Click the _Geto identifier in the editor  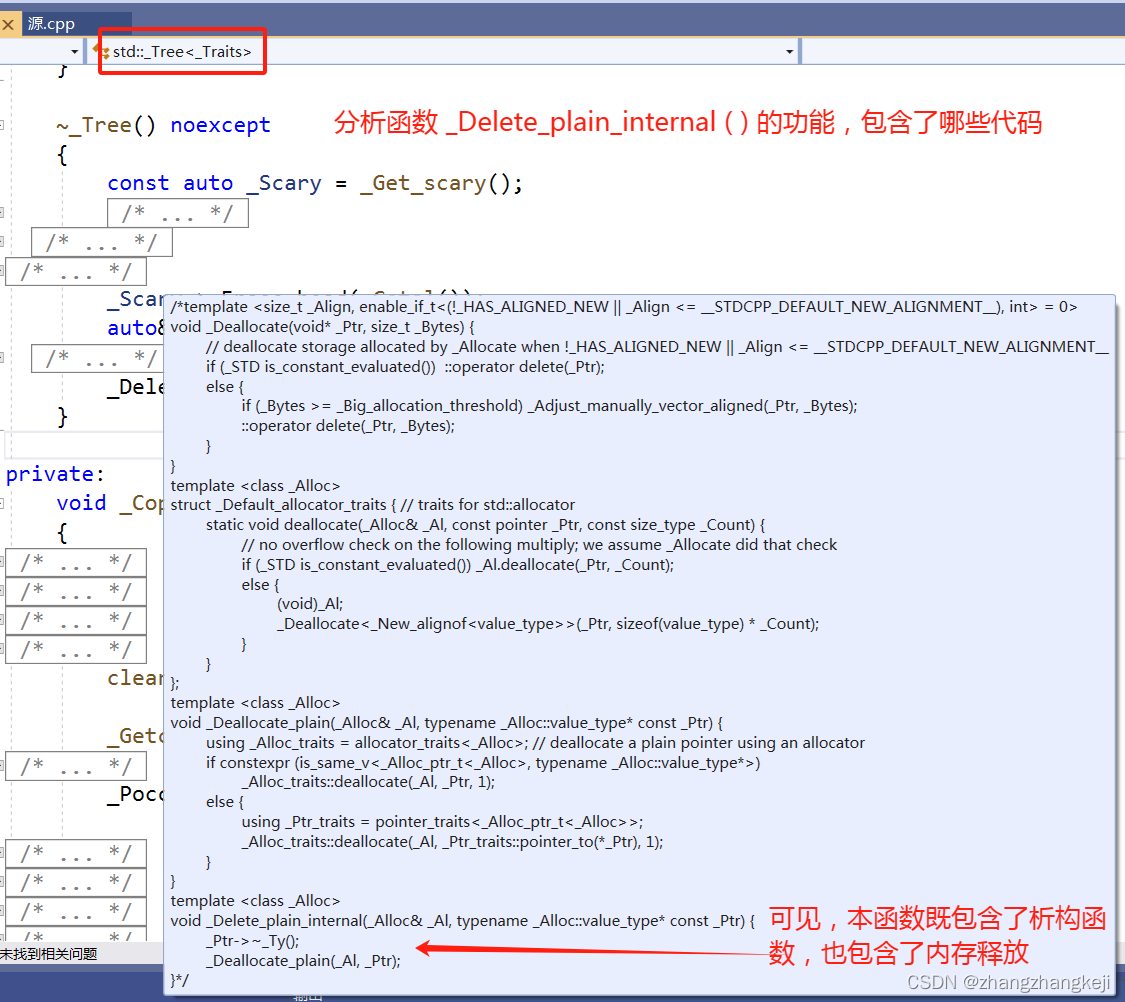(136, 736)
